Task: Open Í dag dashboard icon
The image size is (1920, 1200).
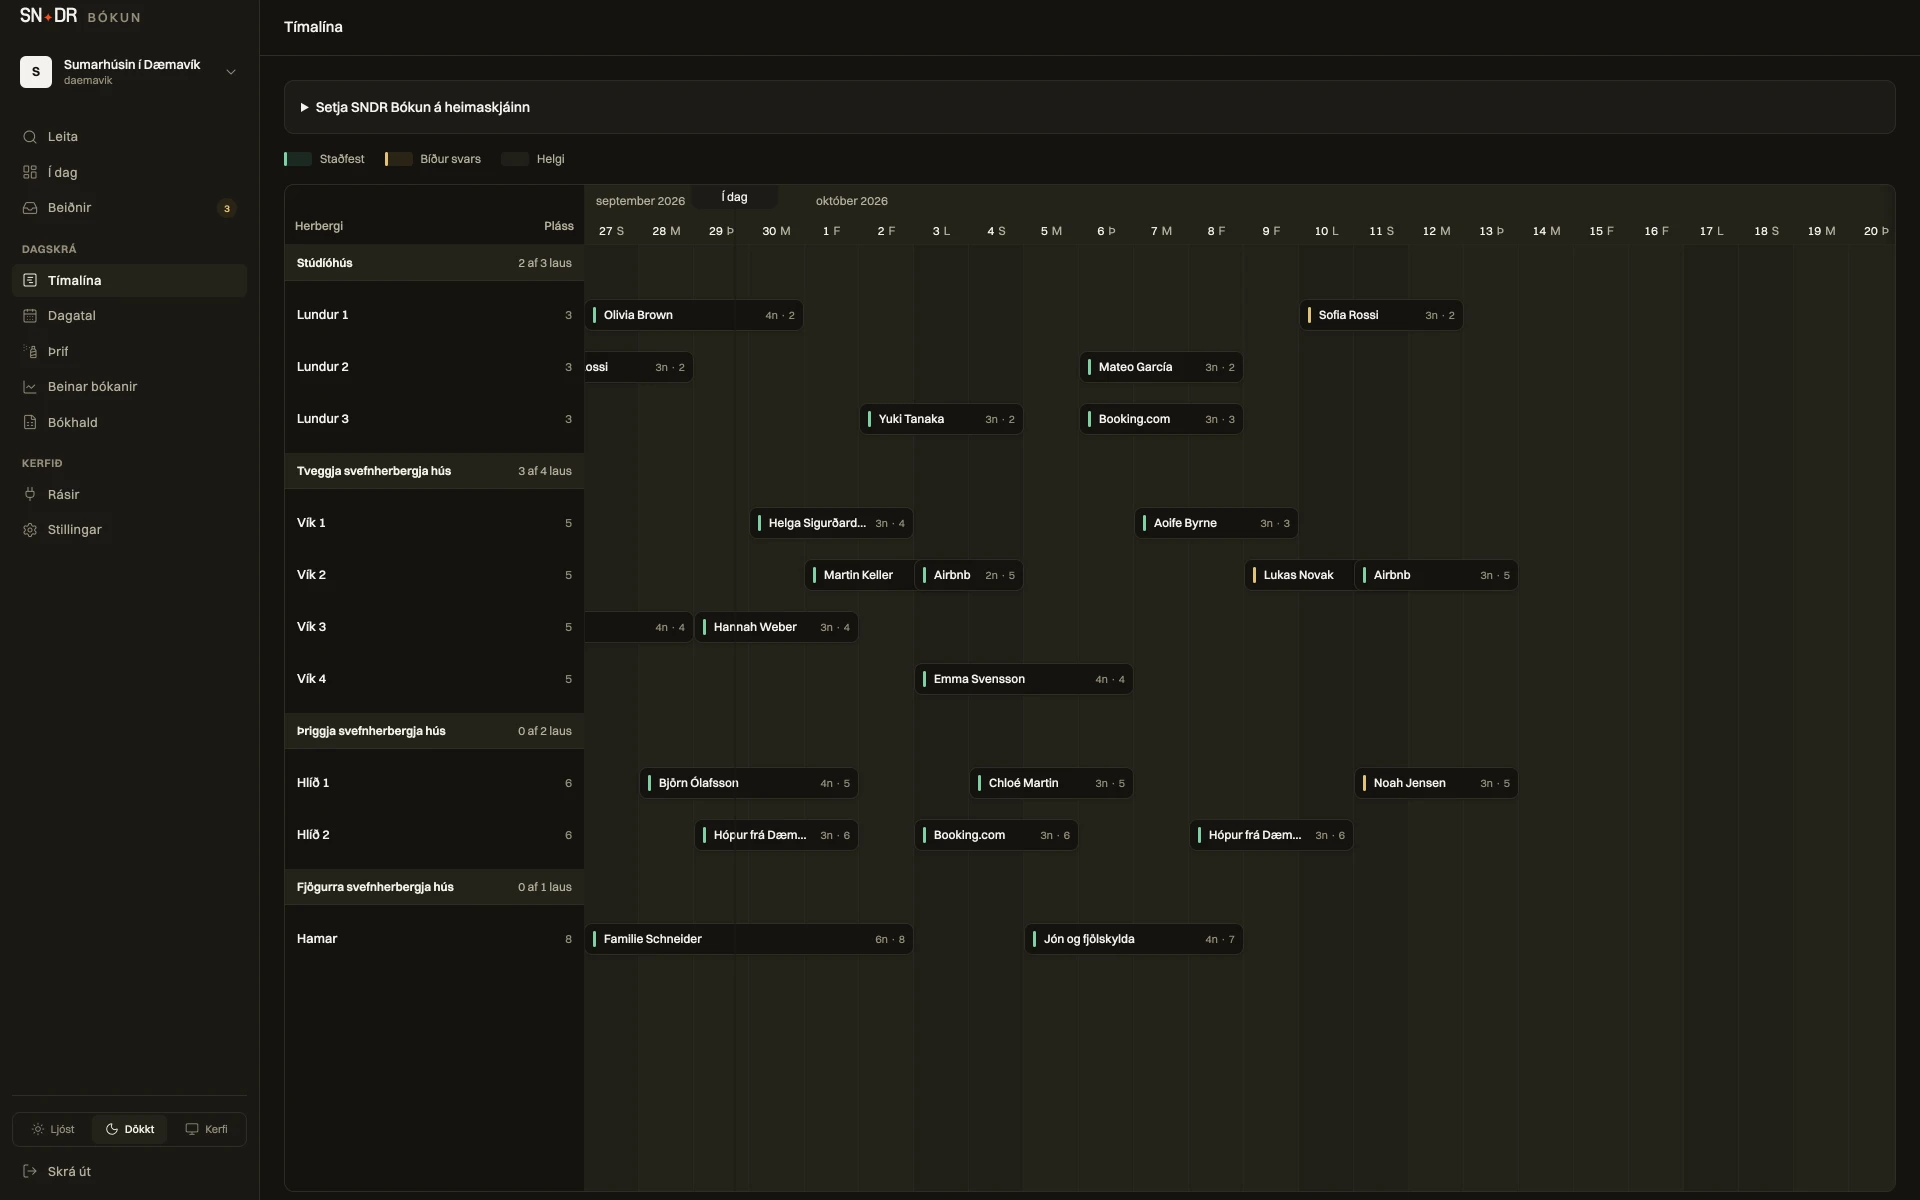Action: (30, 172)
